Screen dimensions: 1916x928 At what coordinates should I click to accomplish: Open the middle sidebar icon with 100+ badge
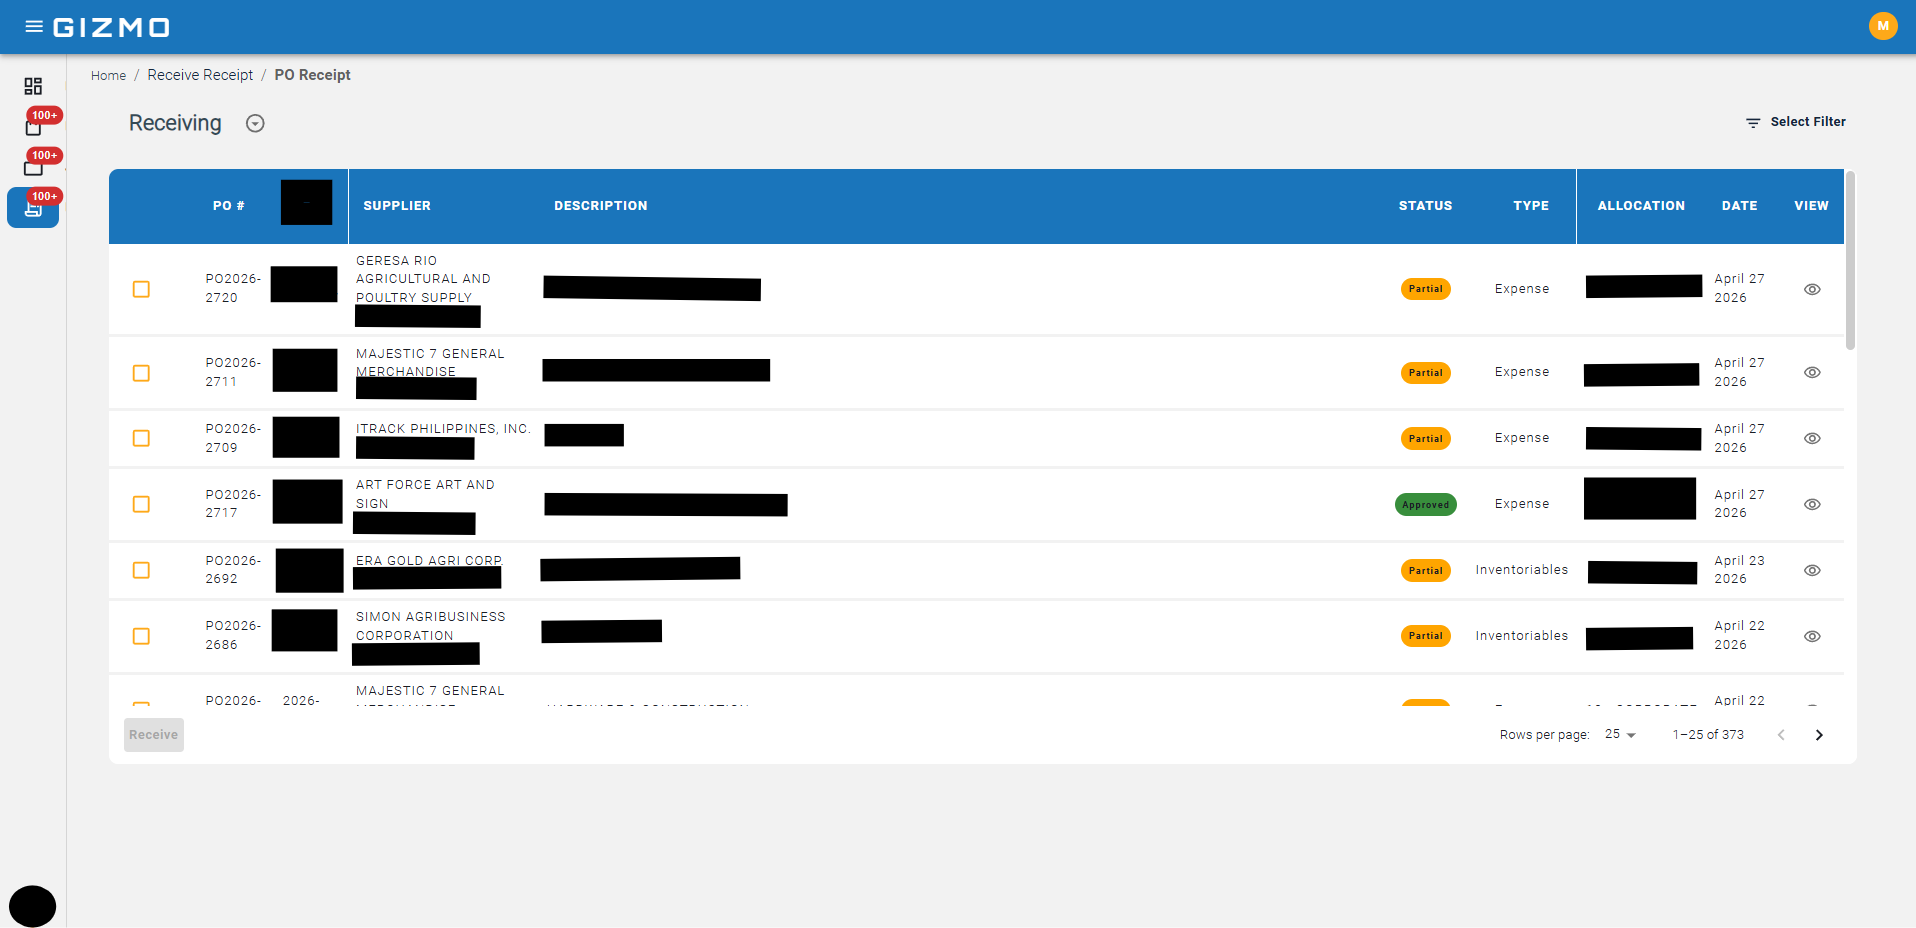point(33,167)
